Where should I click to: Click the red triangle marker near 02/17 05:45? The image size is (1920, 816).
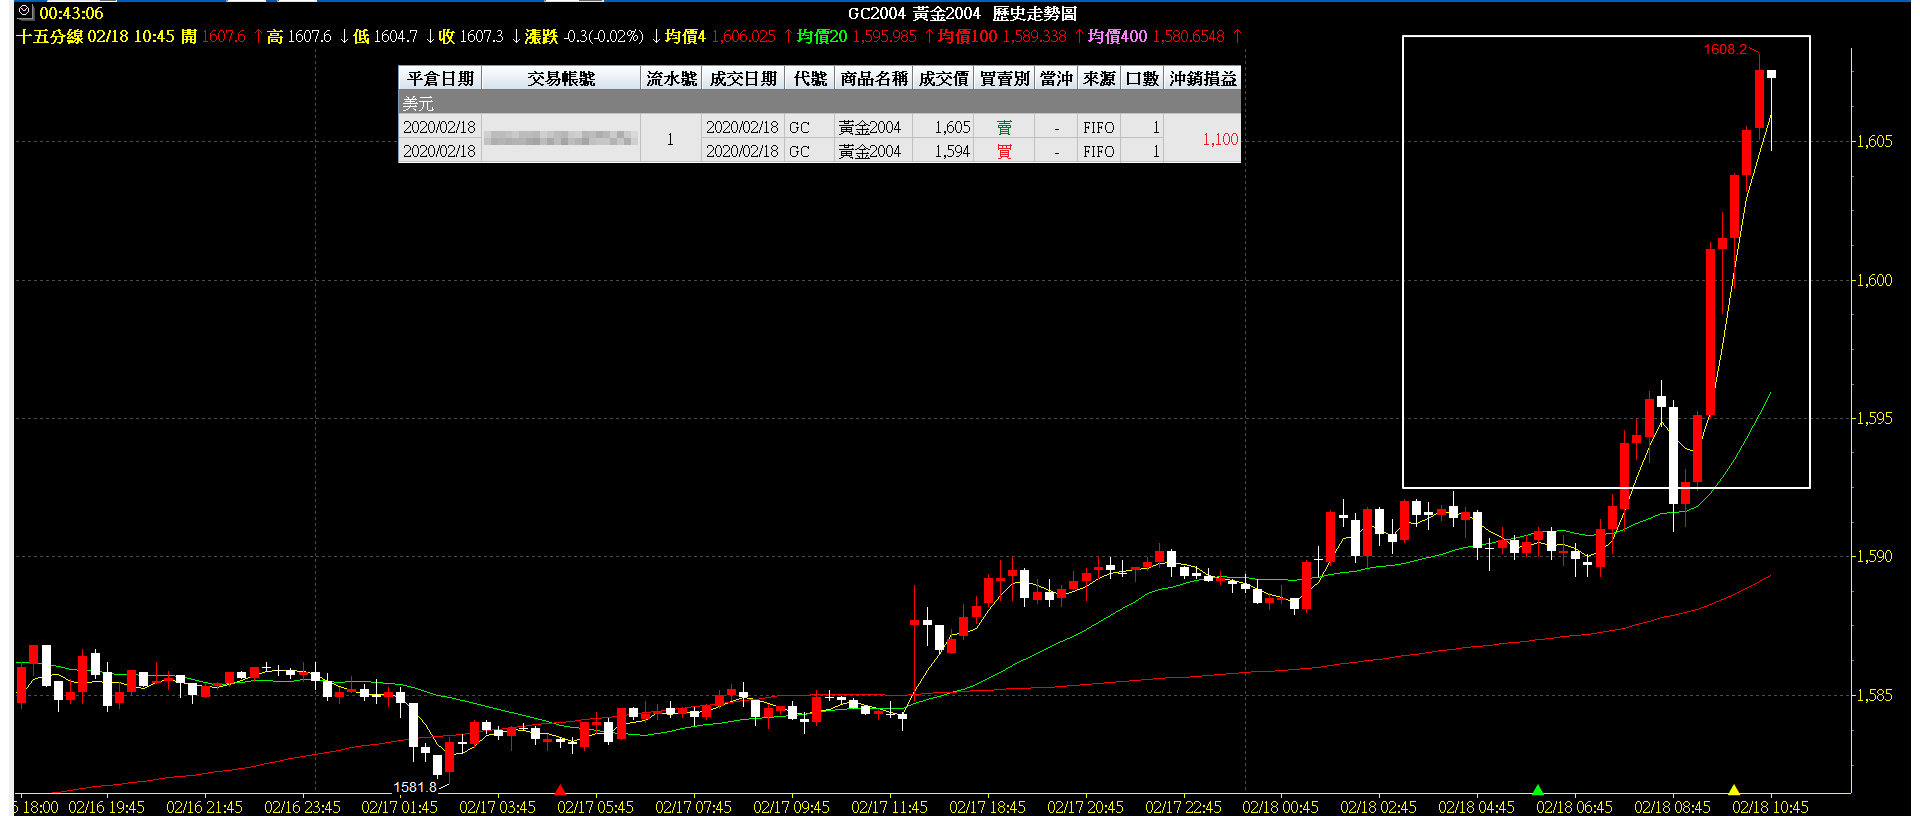[x=560, y=790]
